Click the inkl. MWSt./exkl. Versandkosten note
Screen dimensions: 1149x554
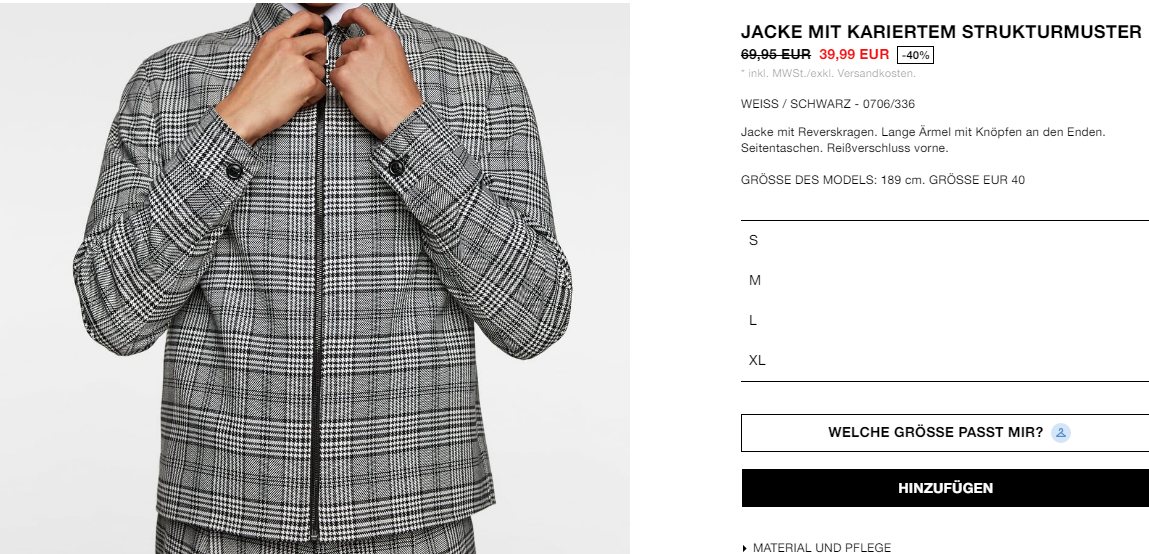(x=828, y=73)
